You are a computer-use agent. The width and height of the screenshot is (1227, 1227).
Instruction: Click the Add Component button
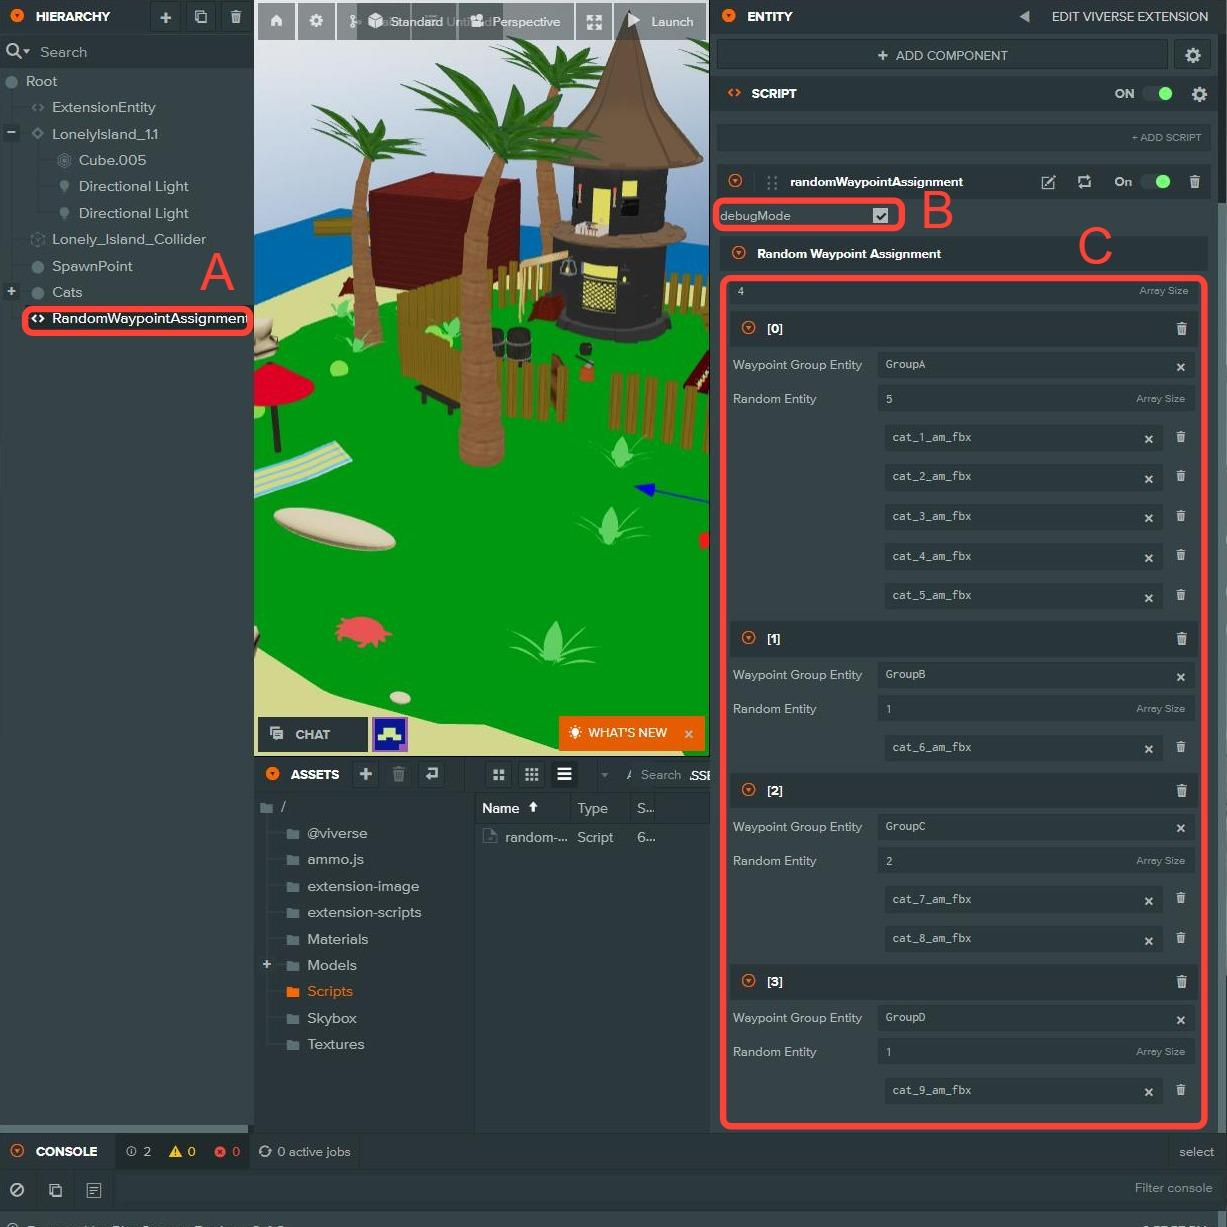pyautogui.click(x=942, y=55)
